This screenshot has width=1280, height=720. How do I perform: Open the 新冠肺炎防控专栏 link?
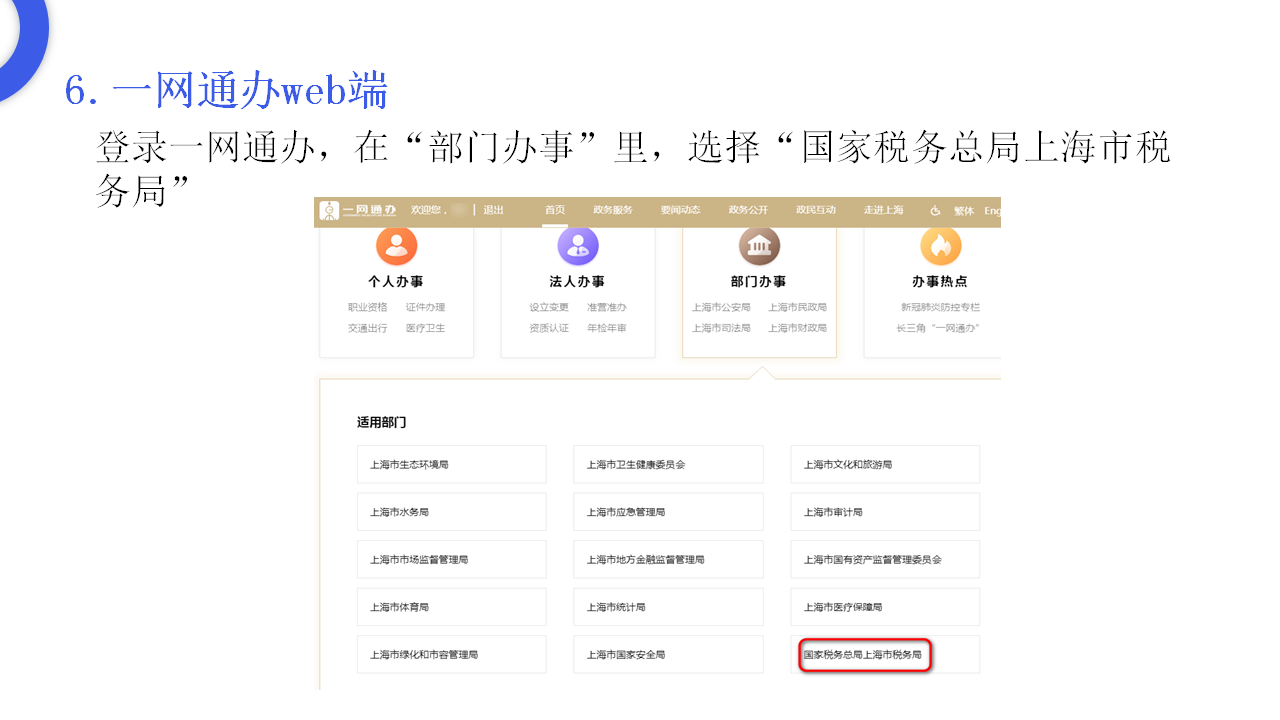click(x=941, y=307)
